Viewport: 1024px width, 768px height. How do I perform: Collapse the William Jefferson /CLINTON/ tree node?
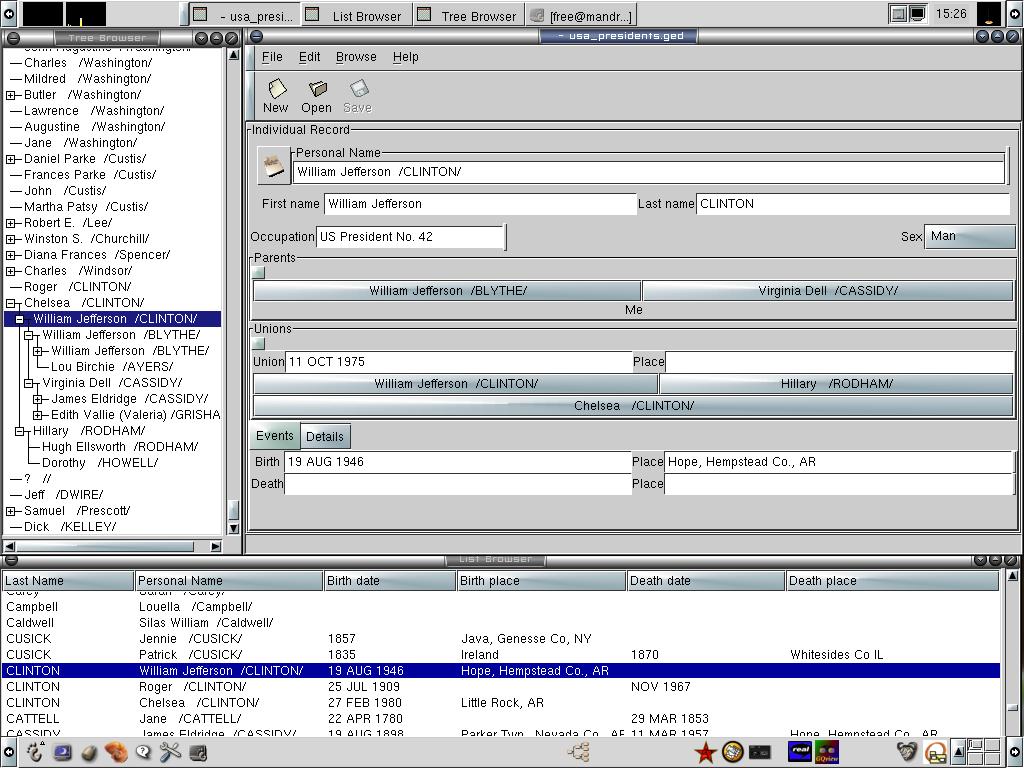20,319
